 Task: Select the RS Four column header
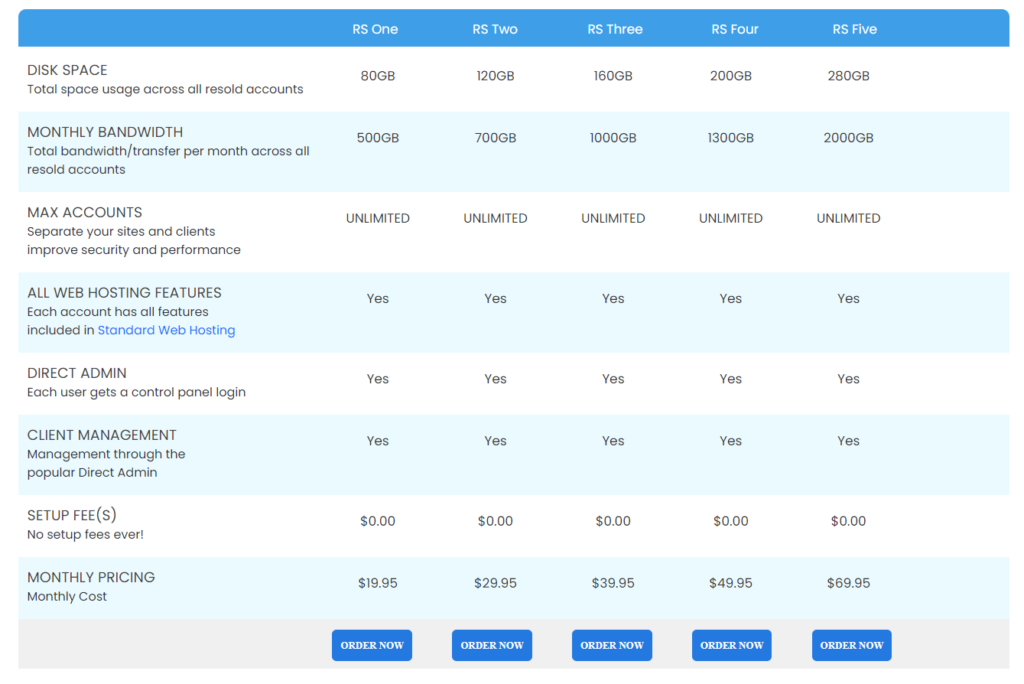(x=735, y=29)
